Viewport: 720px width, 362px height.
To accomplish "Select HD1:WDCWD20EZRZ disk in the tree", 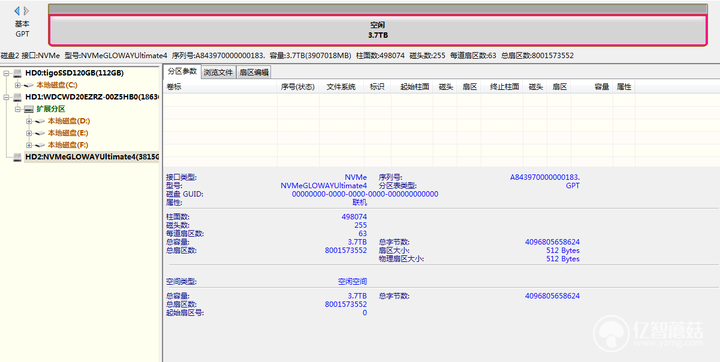I will 92,97.
